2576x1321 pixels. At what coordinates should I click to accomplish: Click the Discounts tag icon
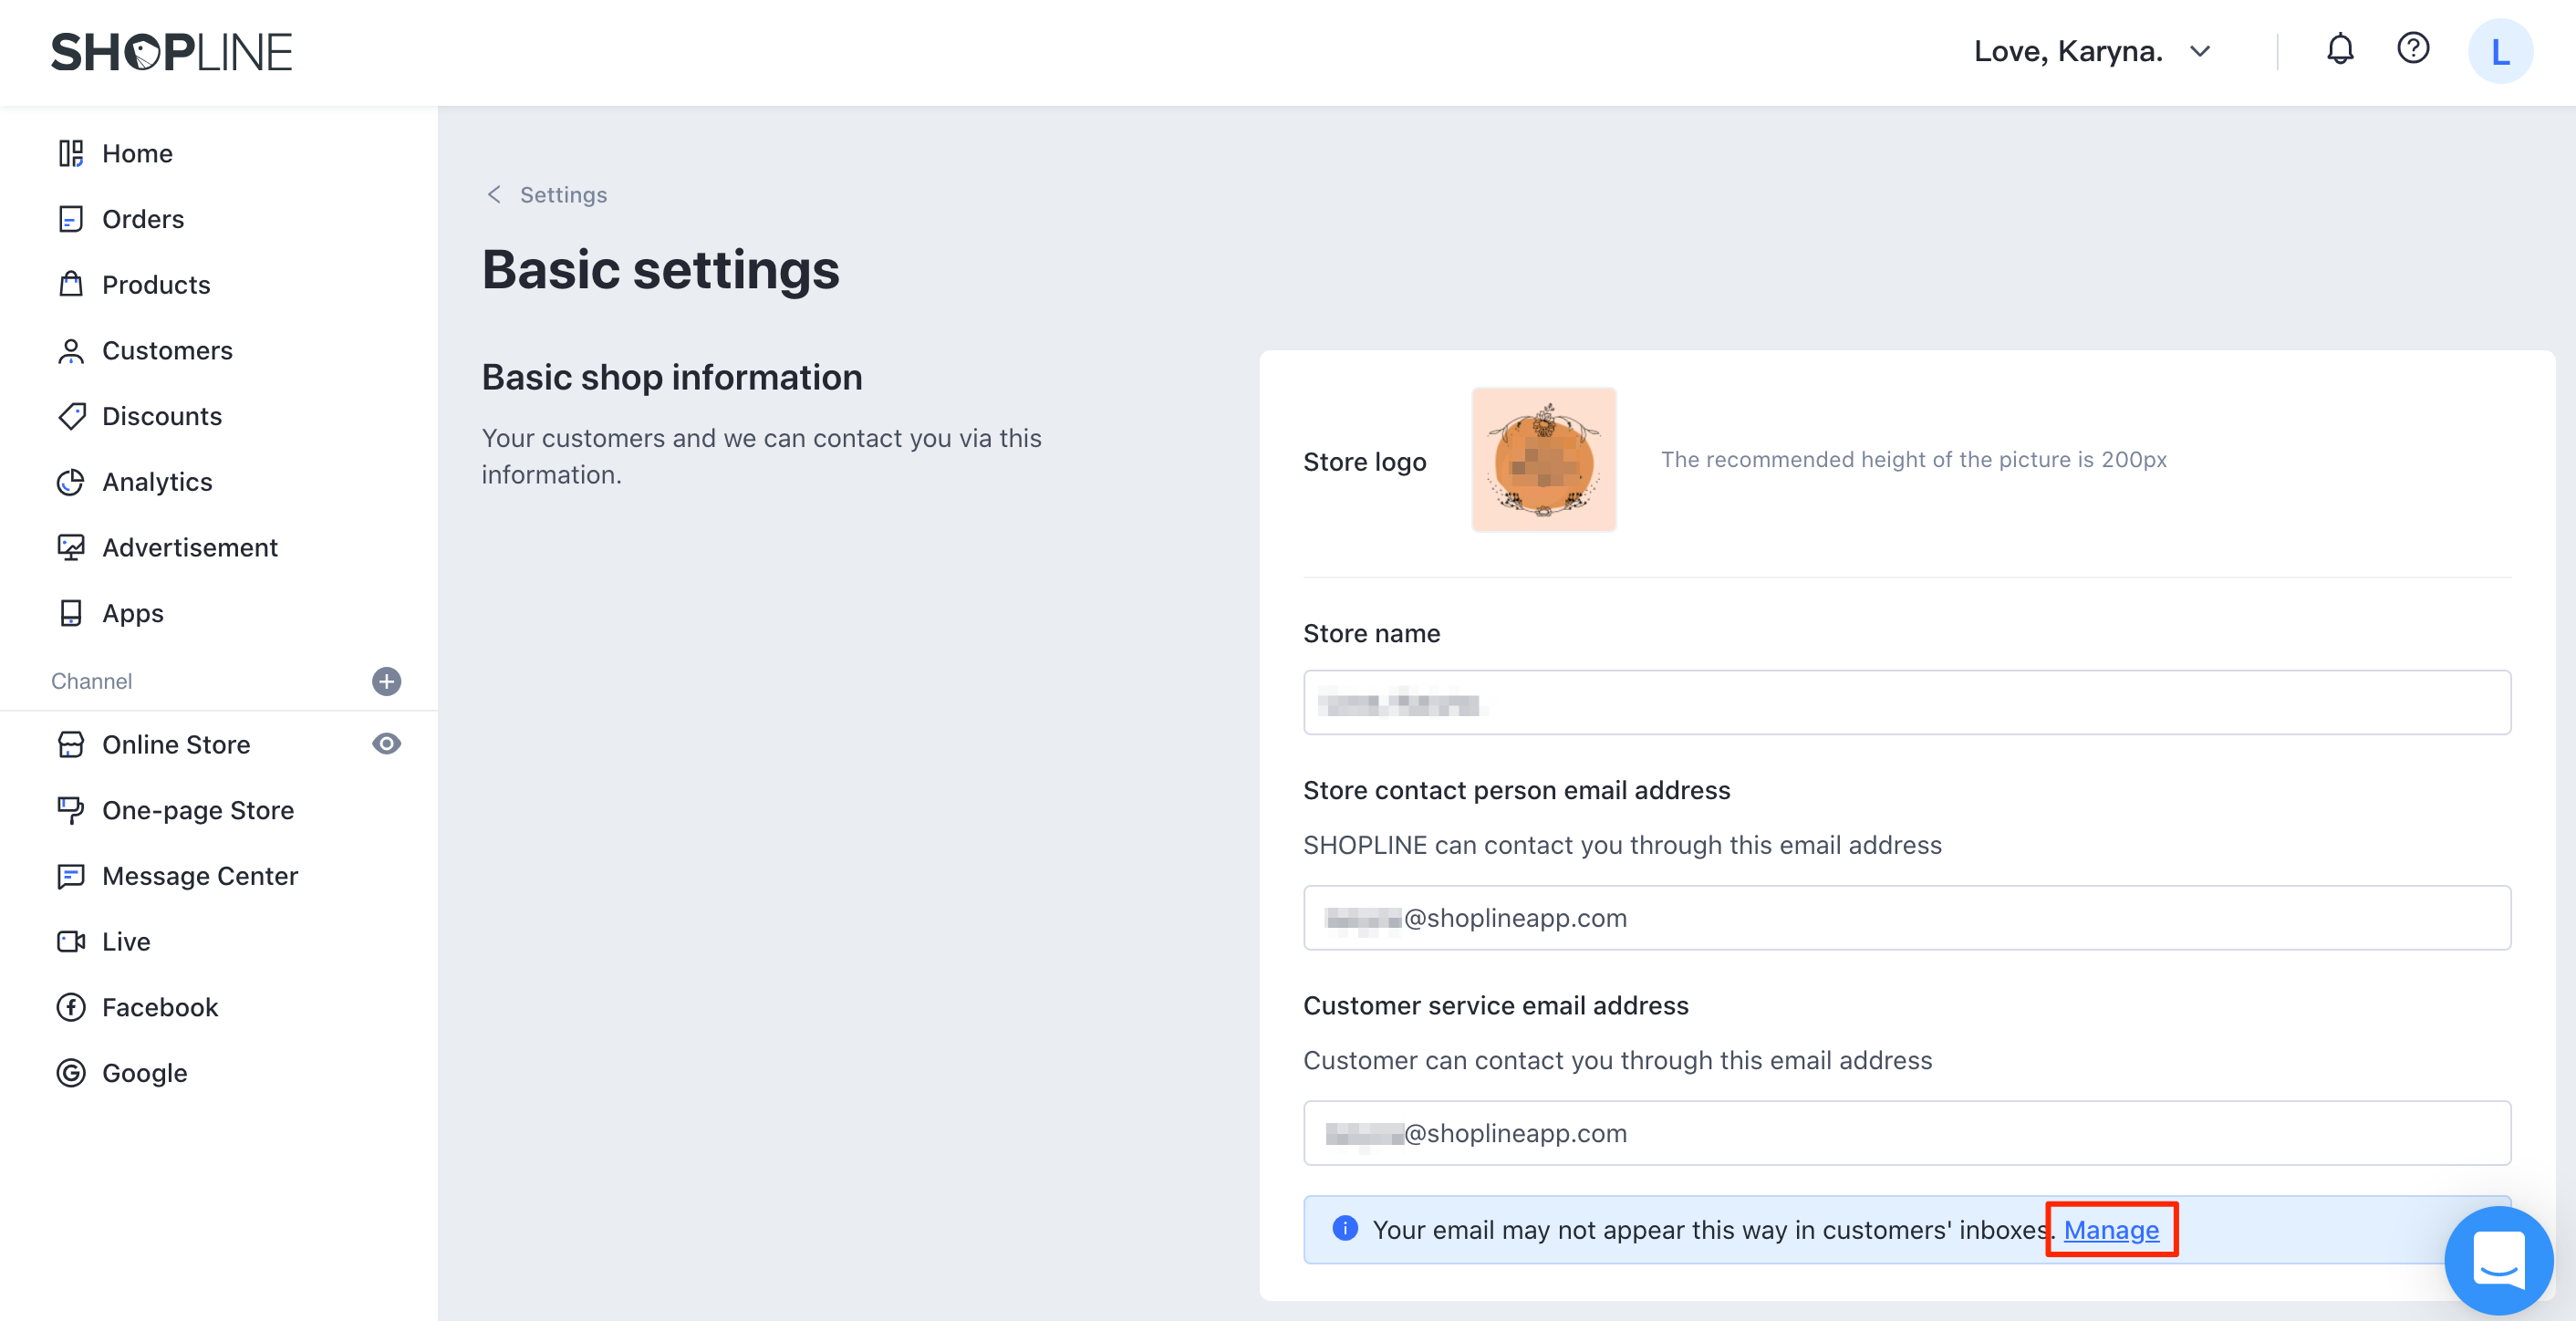tap(71, 416)
